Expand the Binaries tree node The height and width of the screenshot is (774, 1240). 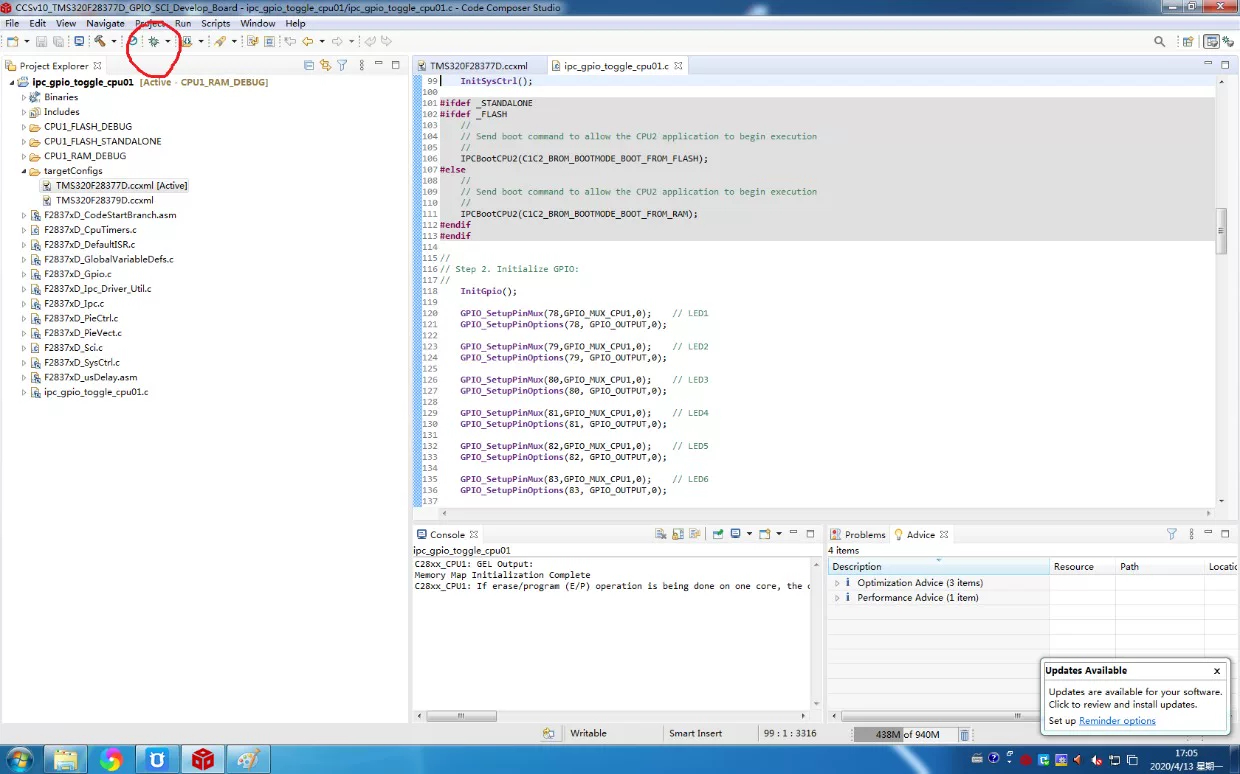coord(24,97)
